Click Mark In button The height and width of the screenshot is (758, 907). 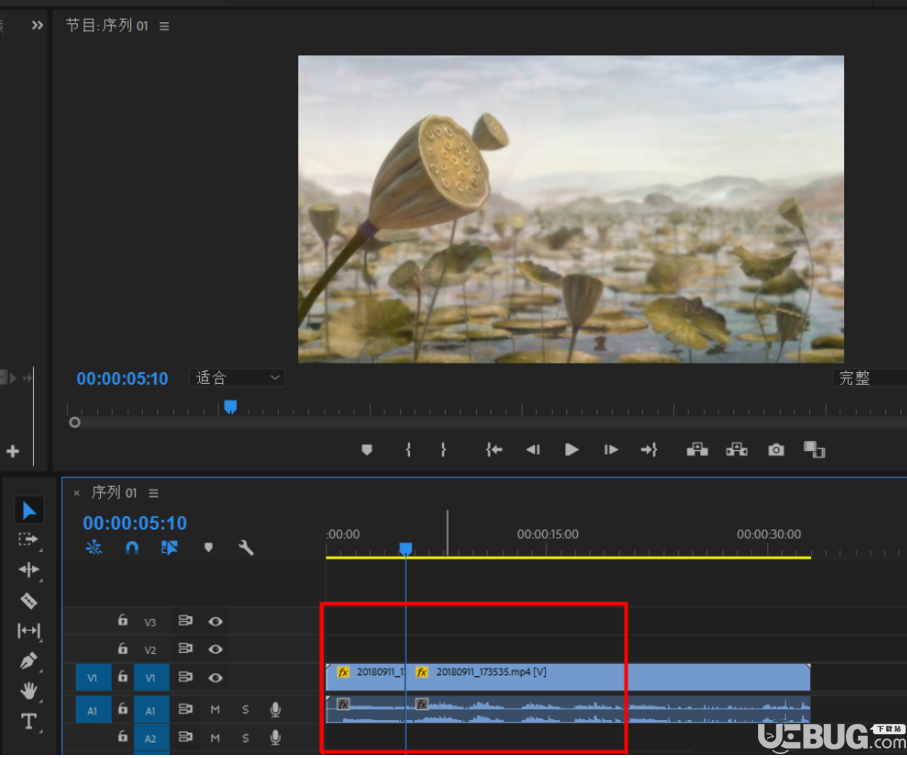click(408, 450)
